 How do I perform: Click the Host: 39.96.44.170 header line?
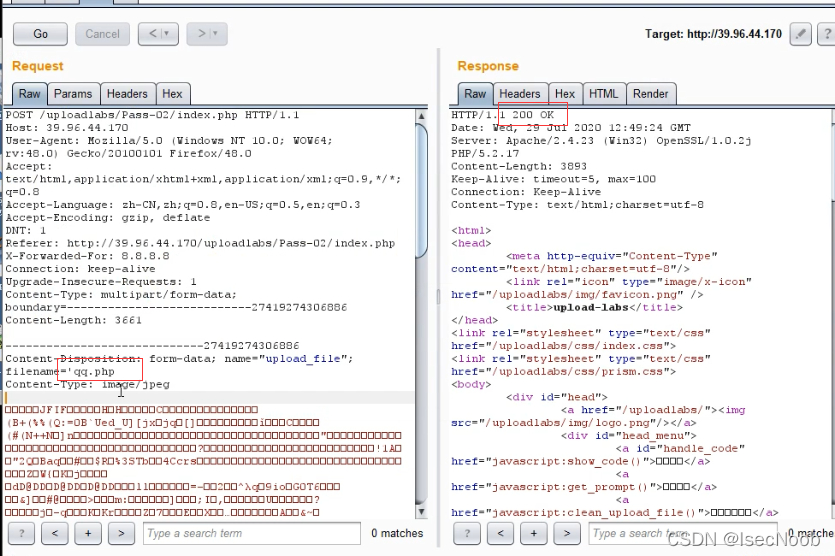(x=67, y=128)
